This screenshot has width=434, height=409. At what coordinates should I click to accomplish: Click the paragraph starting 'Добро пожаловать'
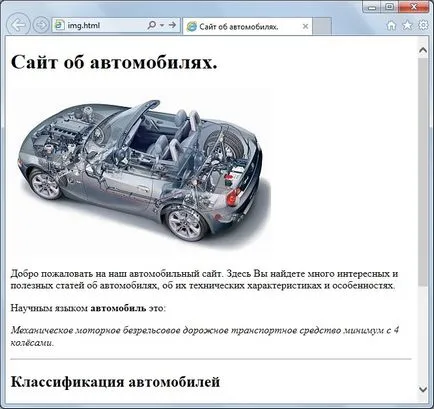(x=204, y=280)
